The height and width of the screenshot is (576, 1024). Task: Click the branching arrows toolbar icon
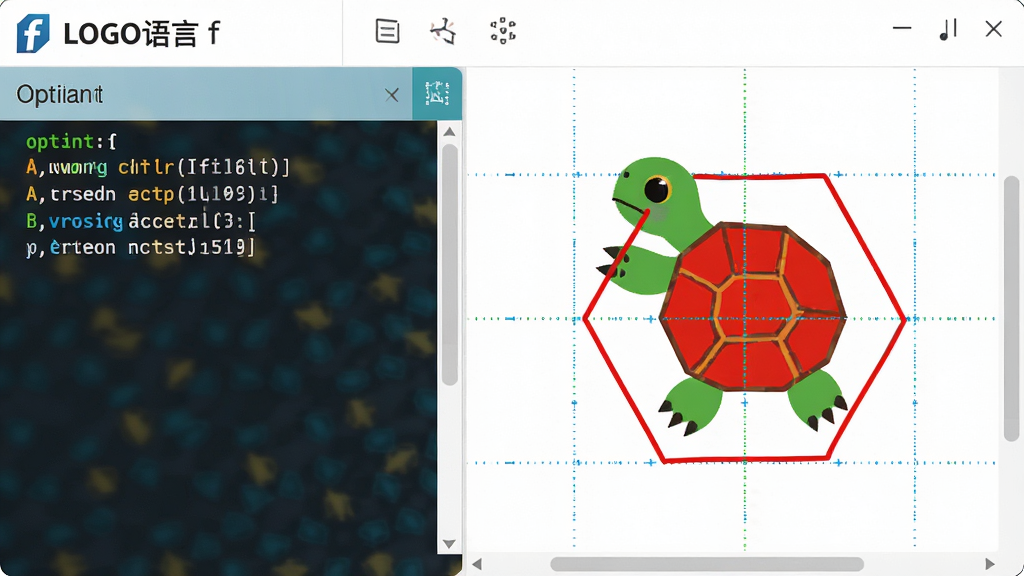(x=443, y=31)
